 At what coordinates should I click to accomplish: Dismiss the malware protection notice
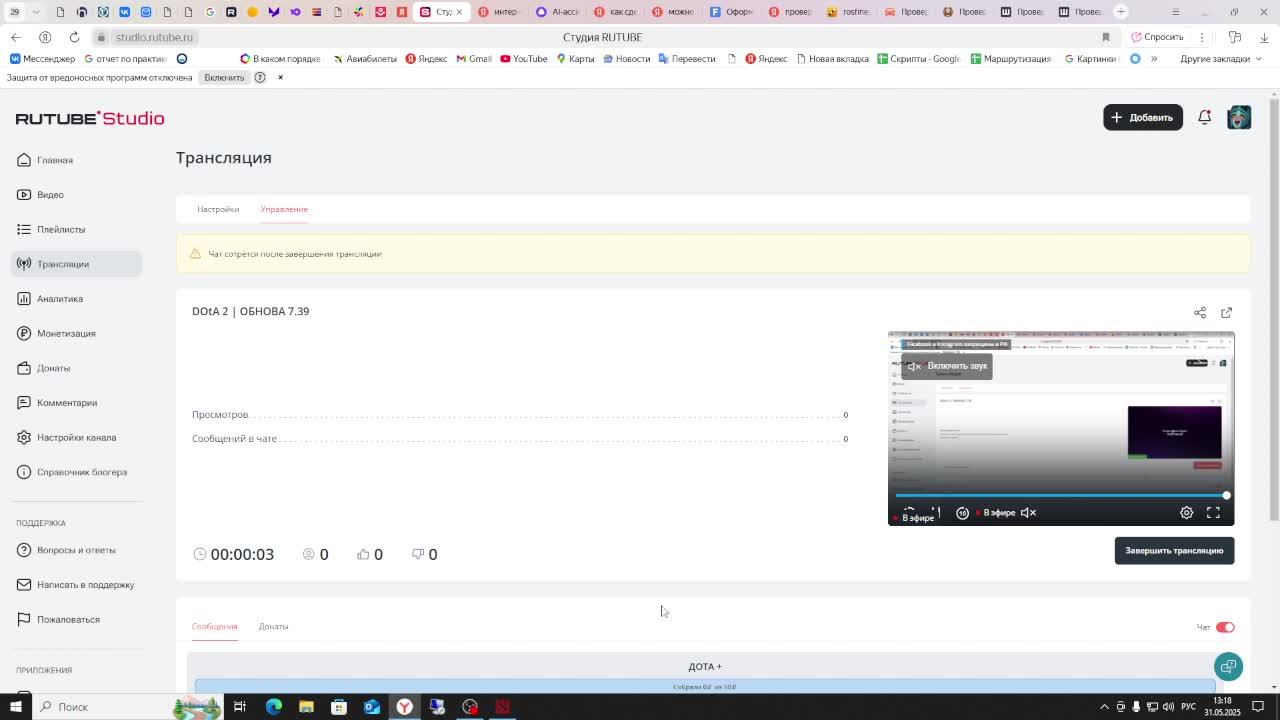280,77
